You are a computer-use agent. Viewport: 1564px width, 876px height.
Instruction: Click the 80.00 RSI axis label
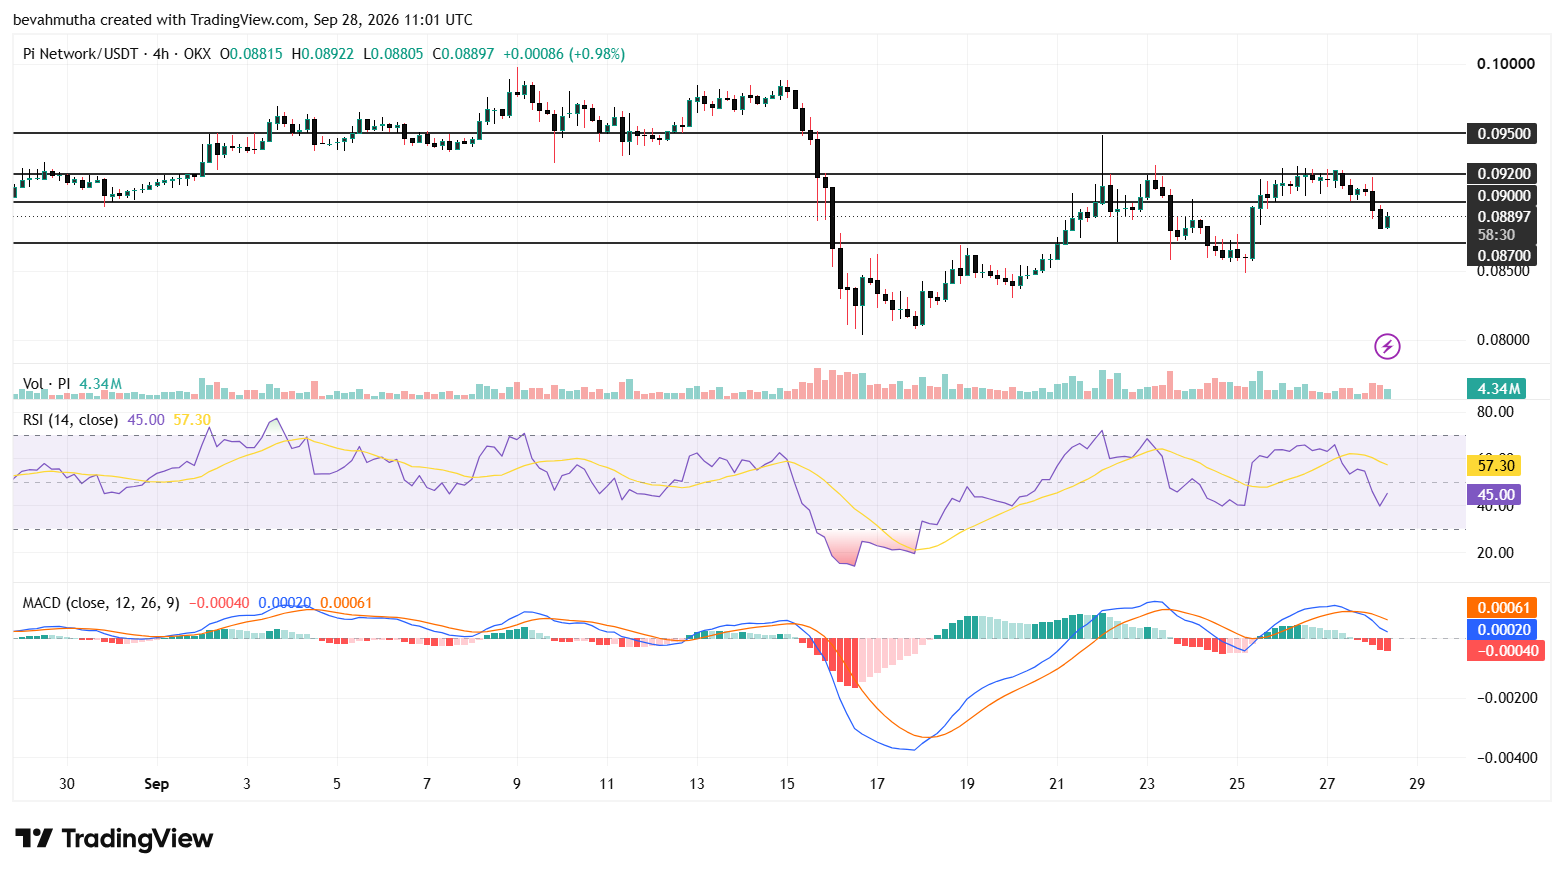pos(1496,412)
